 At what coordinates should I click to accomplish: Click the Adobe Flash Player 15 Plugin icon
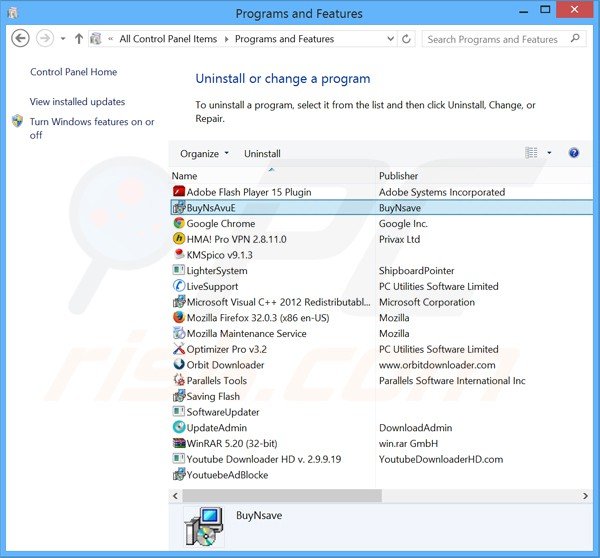tap(179, 191)
